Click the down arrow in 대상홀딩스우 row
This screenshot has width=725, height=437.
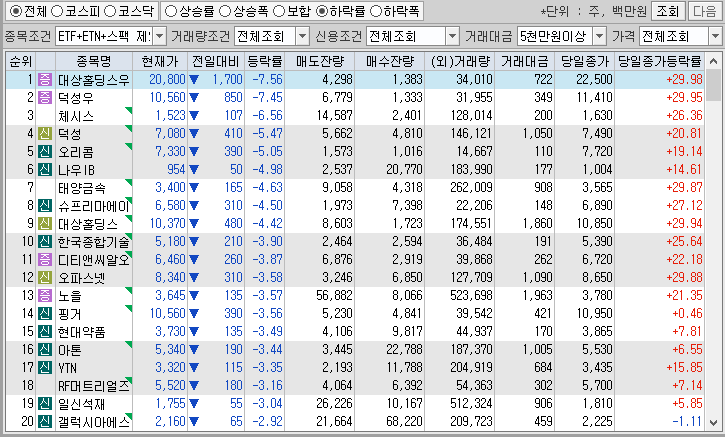194,80
